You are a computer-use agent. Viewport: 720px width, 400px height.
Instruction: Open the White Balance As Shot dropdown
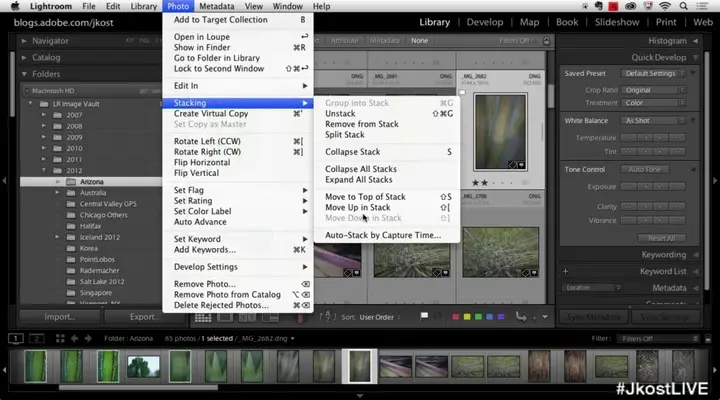(x=651, y=120)
